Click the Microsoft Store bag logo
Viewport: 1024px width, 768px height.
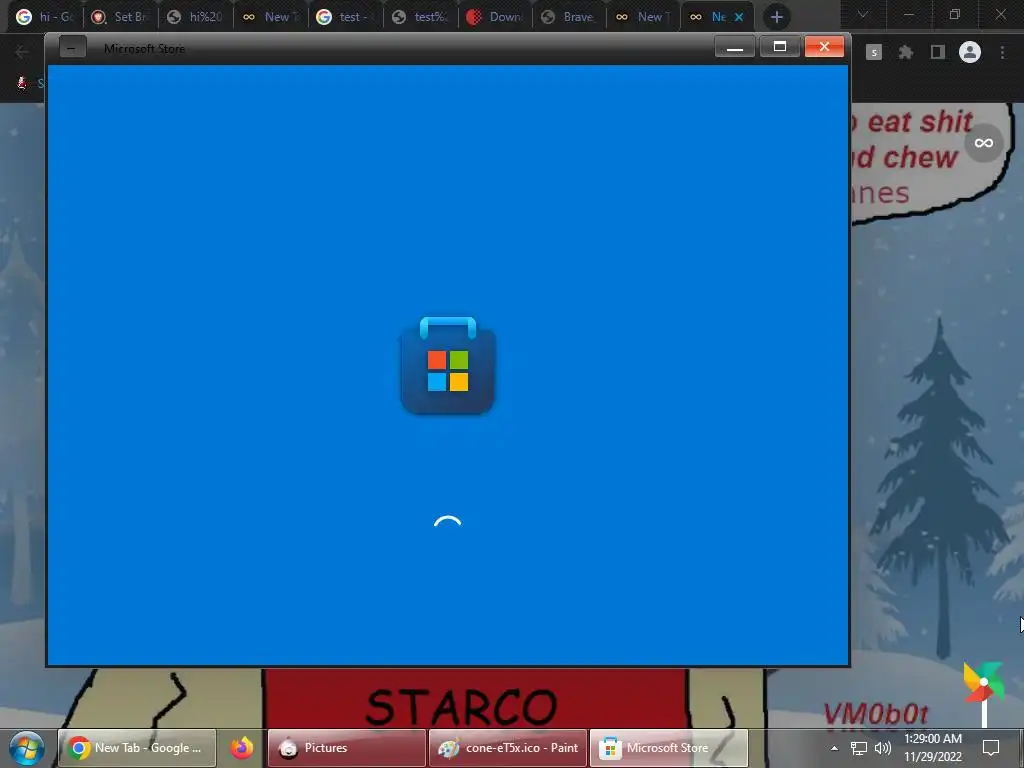pyautogui.click(x=447, y=365)
